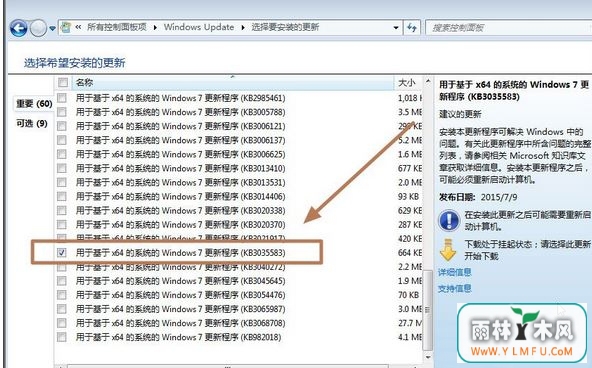Expand arrow after Windows Update breadcrumb
Screen dimensions: 592x368
[243, 28]
